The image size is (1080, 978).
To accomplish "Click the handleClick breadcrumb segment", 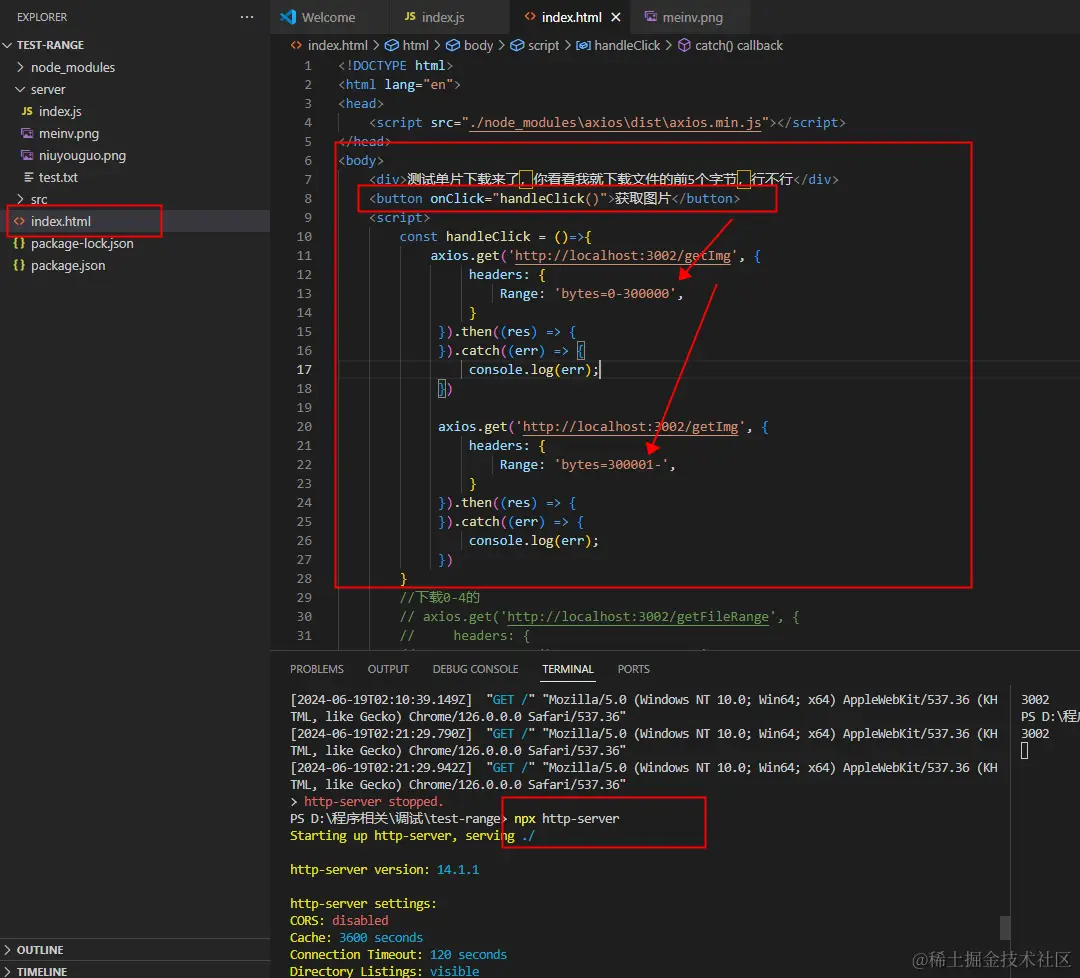I will (627, 45).
